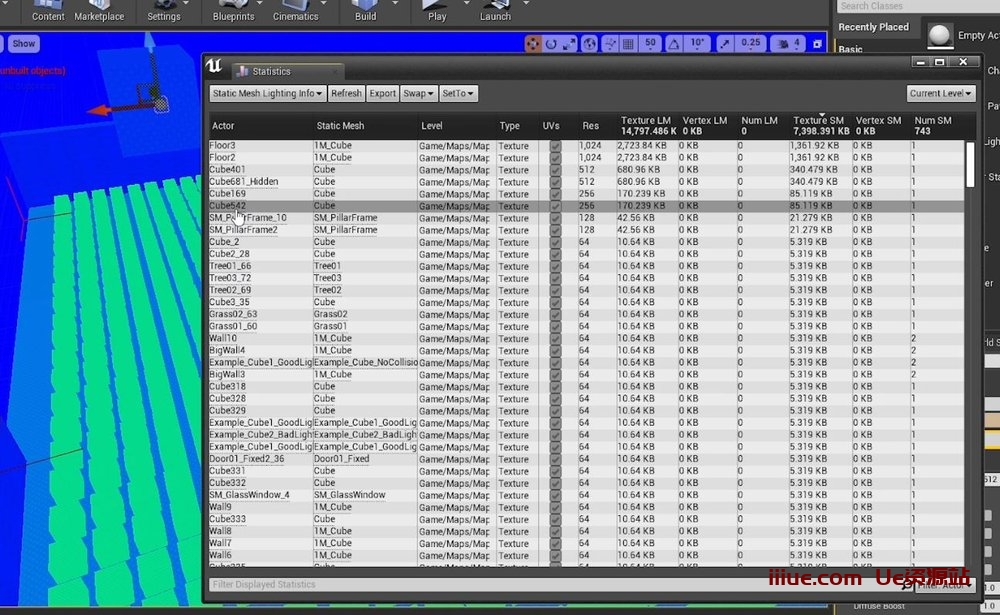This screenshot has height=615, width=1000.
Task: Click the Export button
Action: click(x=382, y=94)
